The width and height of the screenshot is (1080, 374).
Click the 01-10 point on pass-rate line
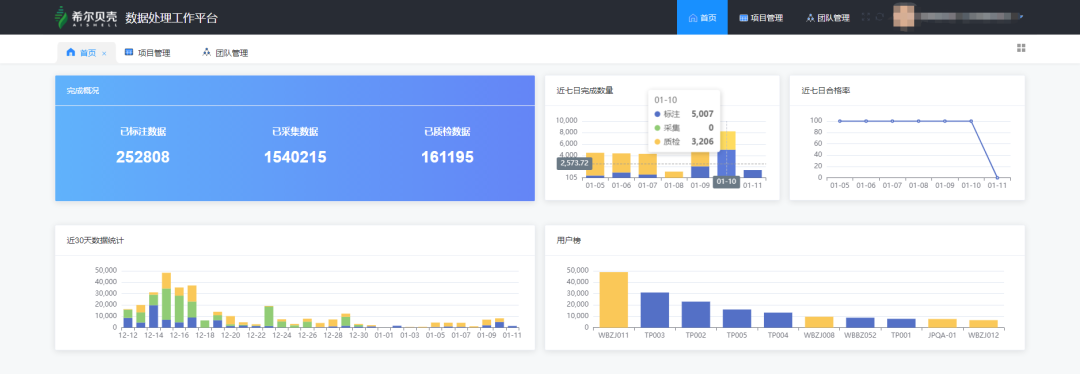[x=971, y=121]
